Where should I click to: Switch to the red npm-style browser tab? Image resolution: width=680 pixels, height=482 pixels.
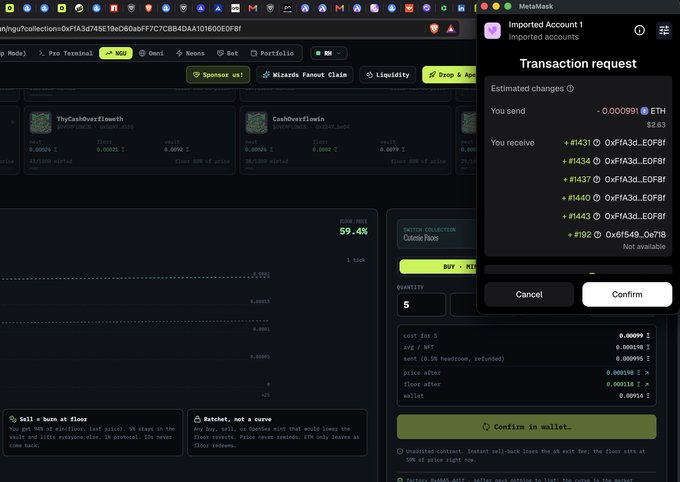114,8
